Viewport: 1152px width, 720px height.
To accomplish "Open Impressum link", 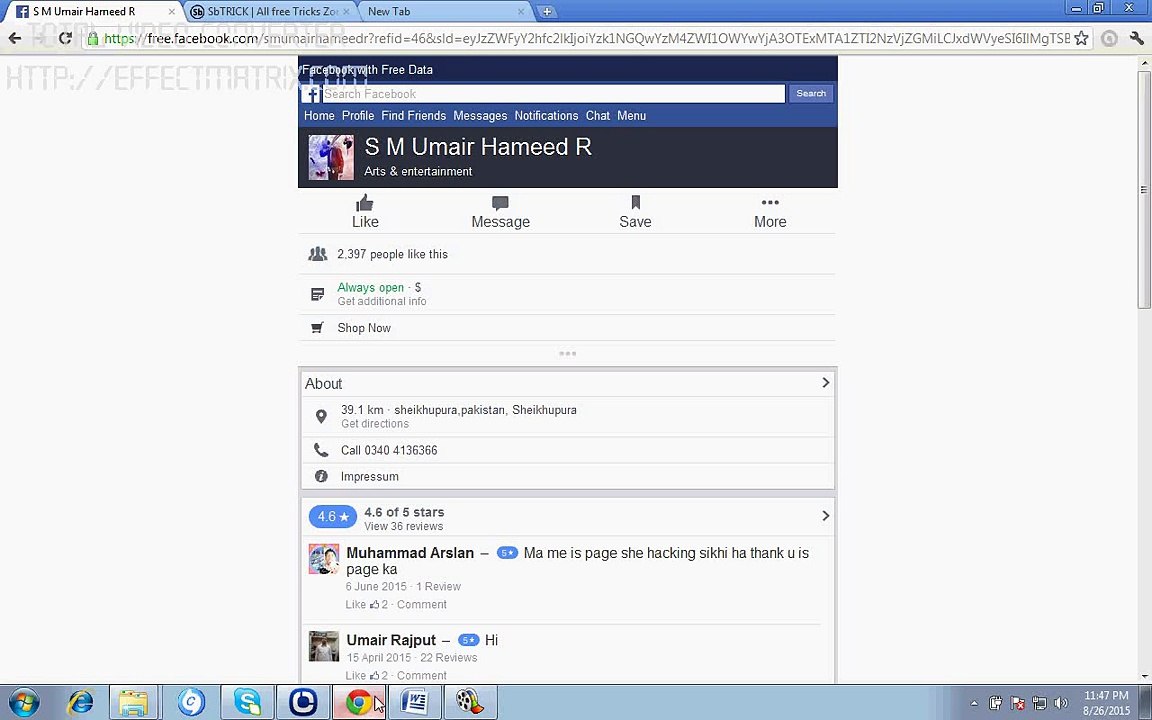I will tap(370, 477).
